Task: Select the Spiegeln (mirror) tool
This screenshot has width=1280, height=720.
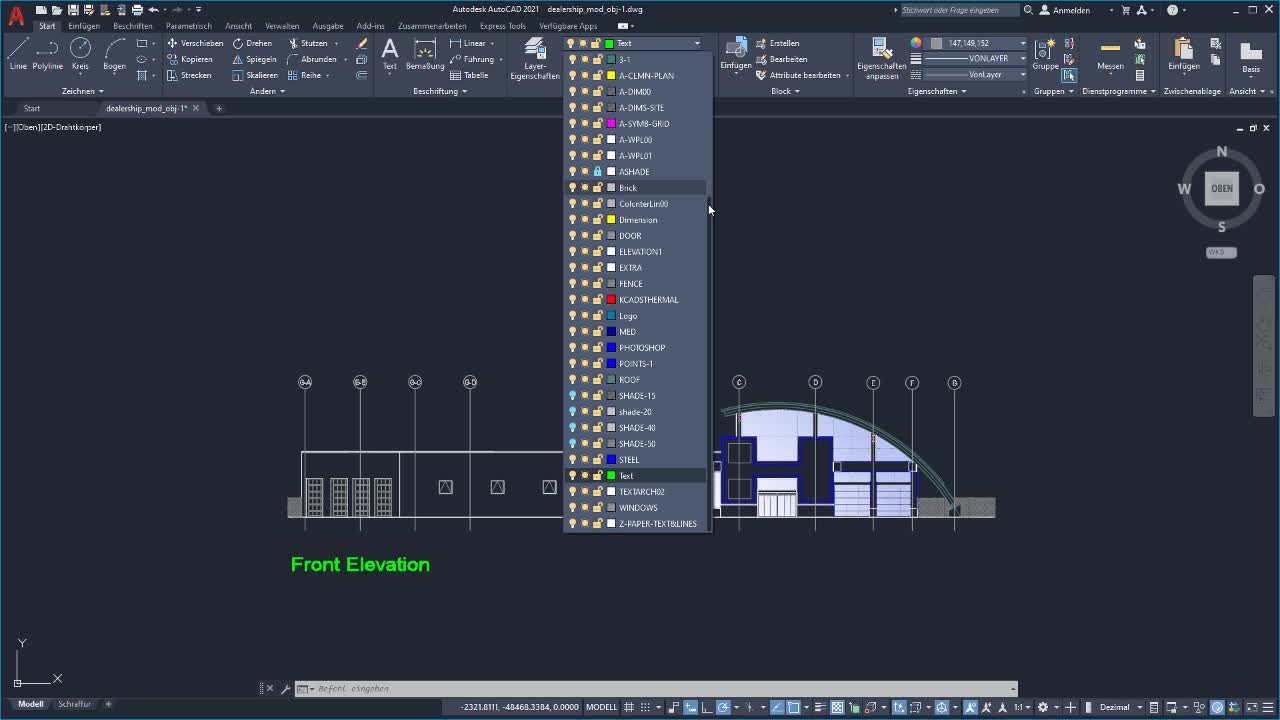Action: coord(258,59)
